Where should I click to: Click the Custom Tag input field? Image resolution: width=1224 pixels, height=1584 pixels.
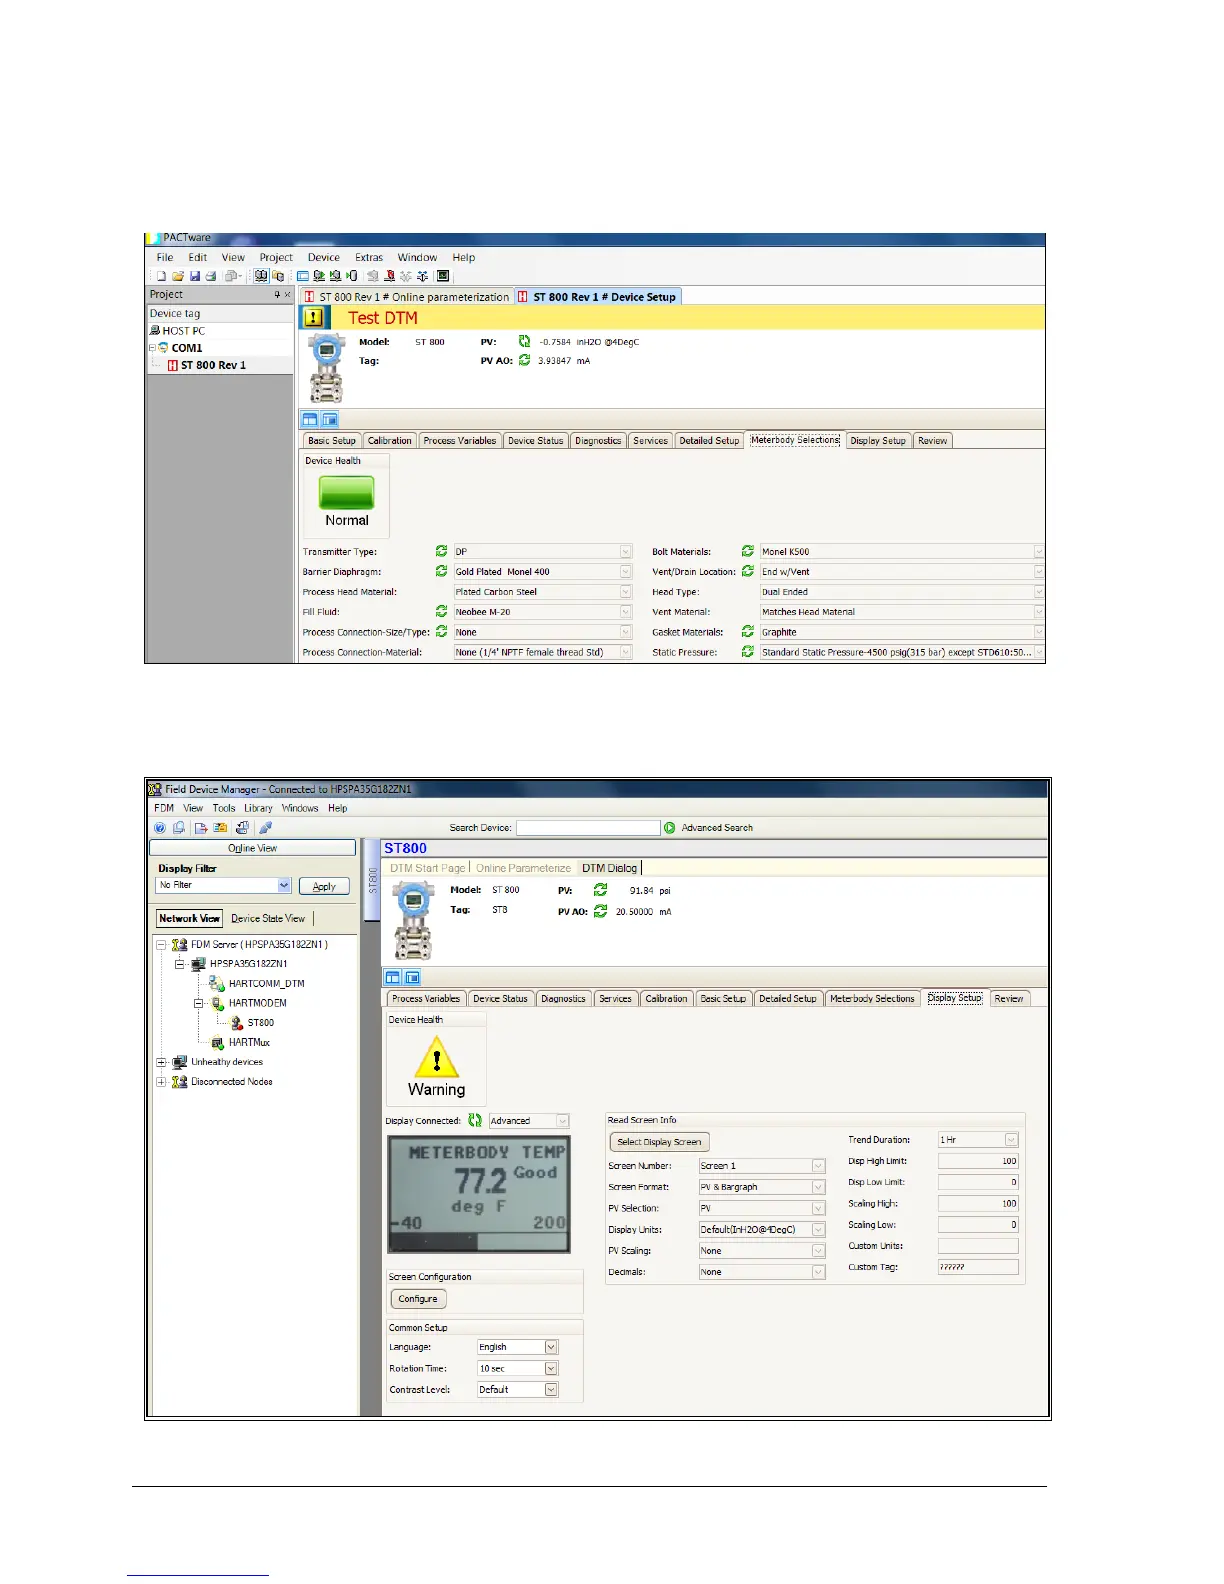pyautogui.click(x=978, y=1267)
